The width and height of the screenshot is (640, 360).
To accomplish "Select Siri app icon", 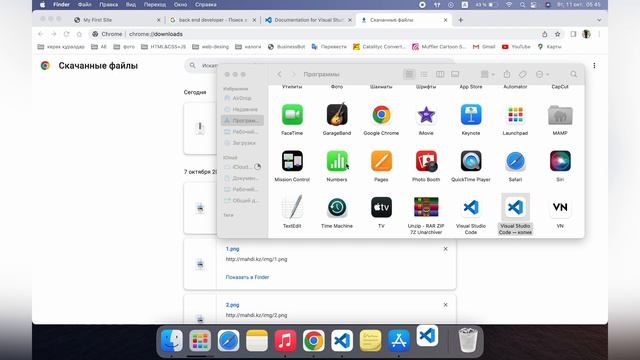I will pyautogui.click(x=560, y=161).
